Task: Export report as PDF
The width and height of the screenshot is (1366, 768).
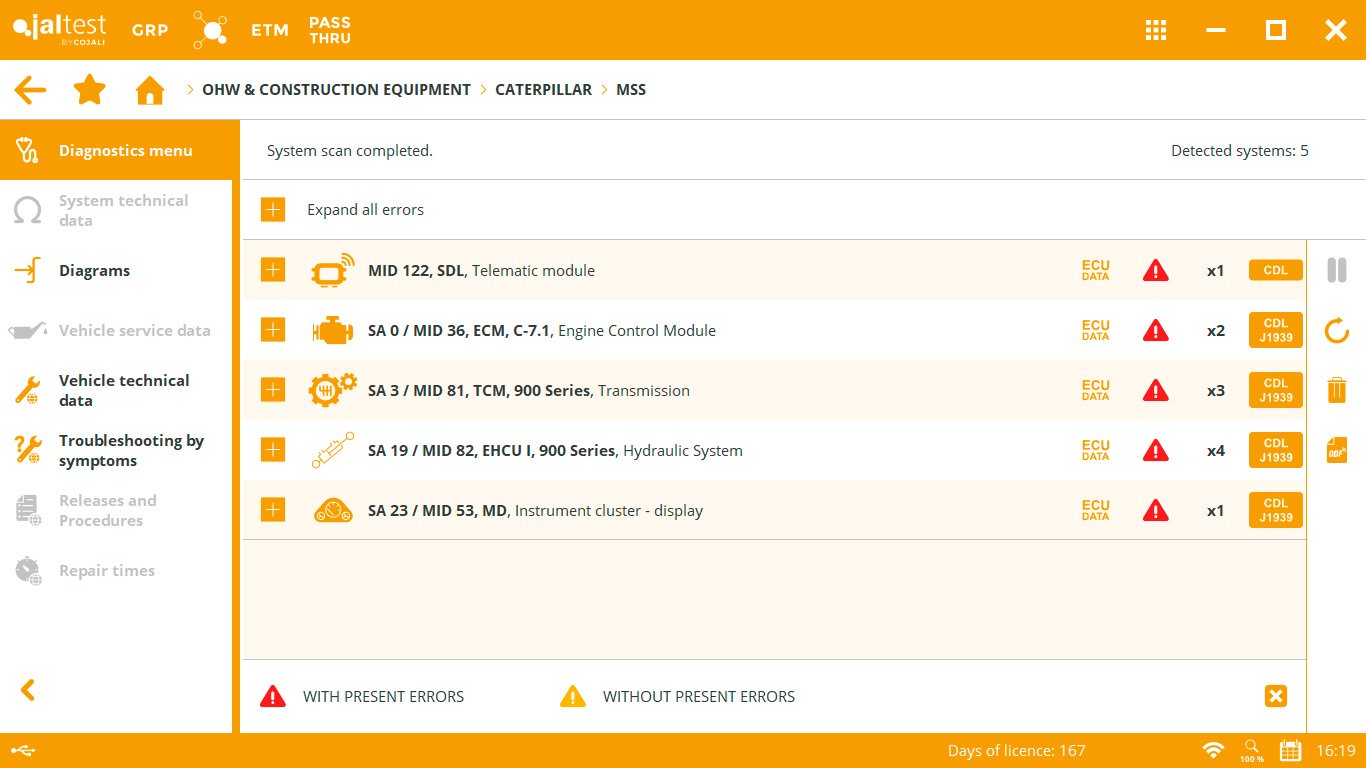Action: pos(1336,450)
